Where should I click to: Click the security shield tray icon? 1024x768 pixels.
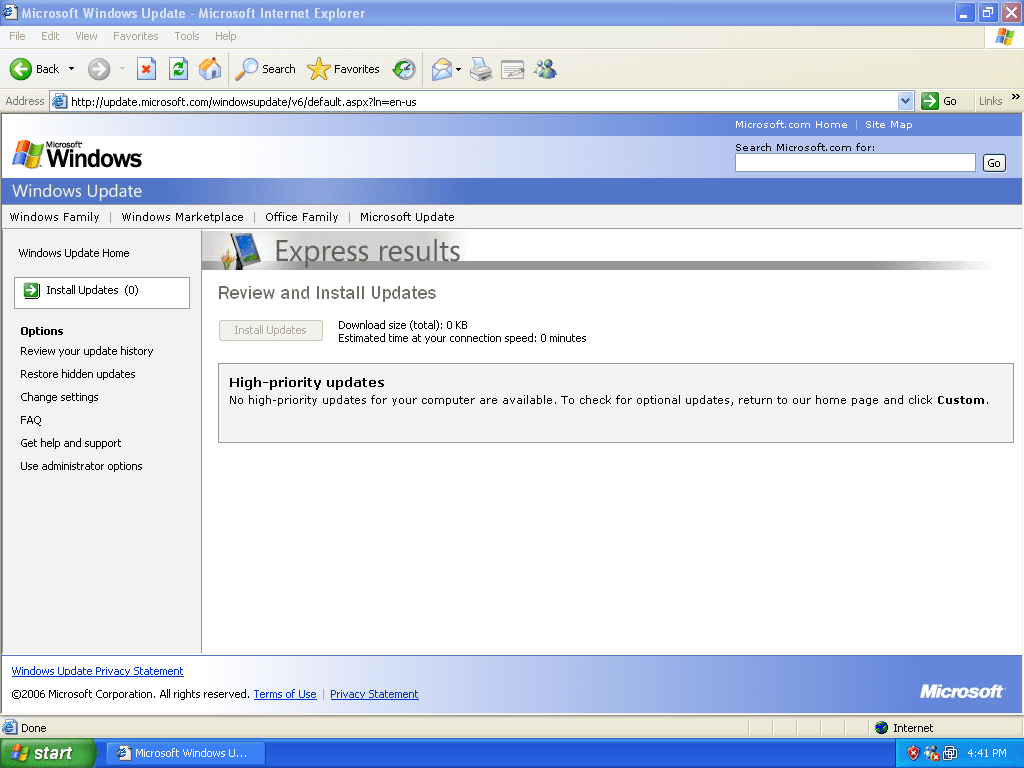pos(913,753)
